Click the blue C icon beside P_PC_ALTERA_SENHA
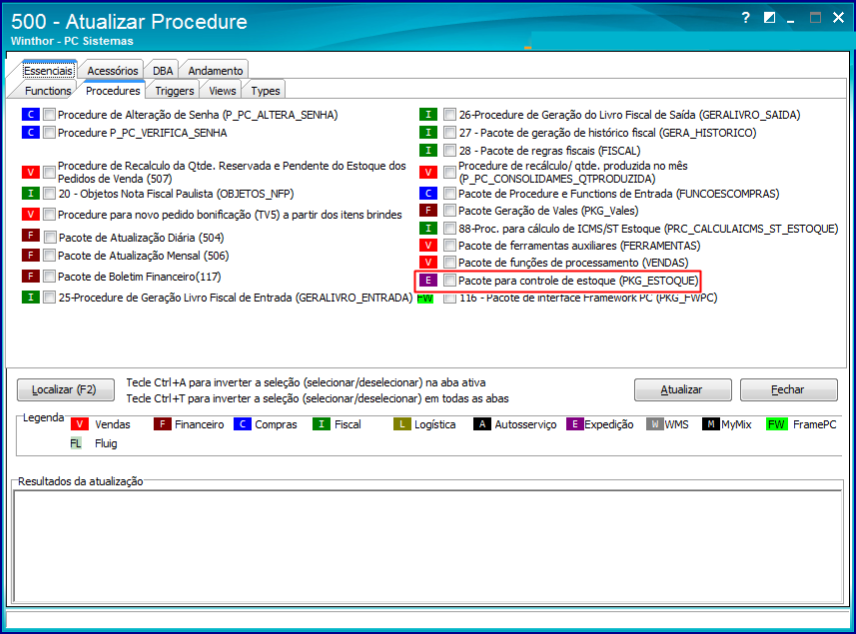Viewport: 856px width, 634px height. [x=31, y=115]
